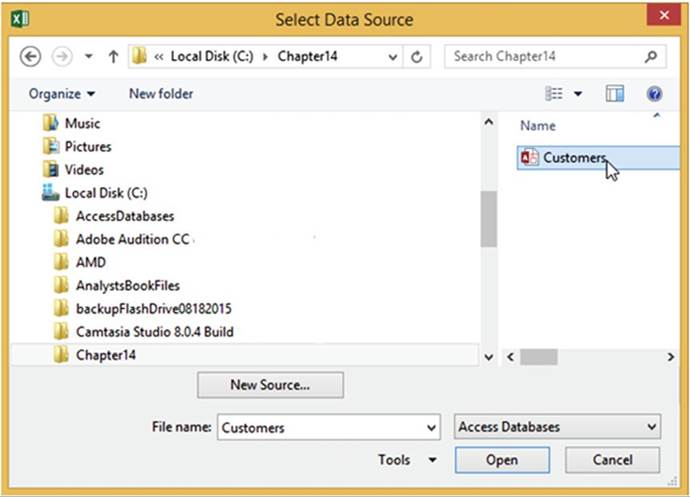Screen dimensions: 690x497
Task: Click in the Search Chapter14 field
Action: point(545,57)
